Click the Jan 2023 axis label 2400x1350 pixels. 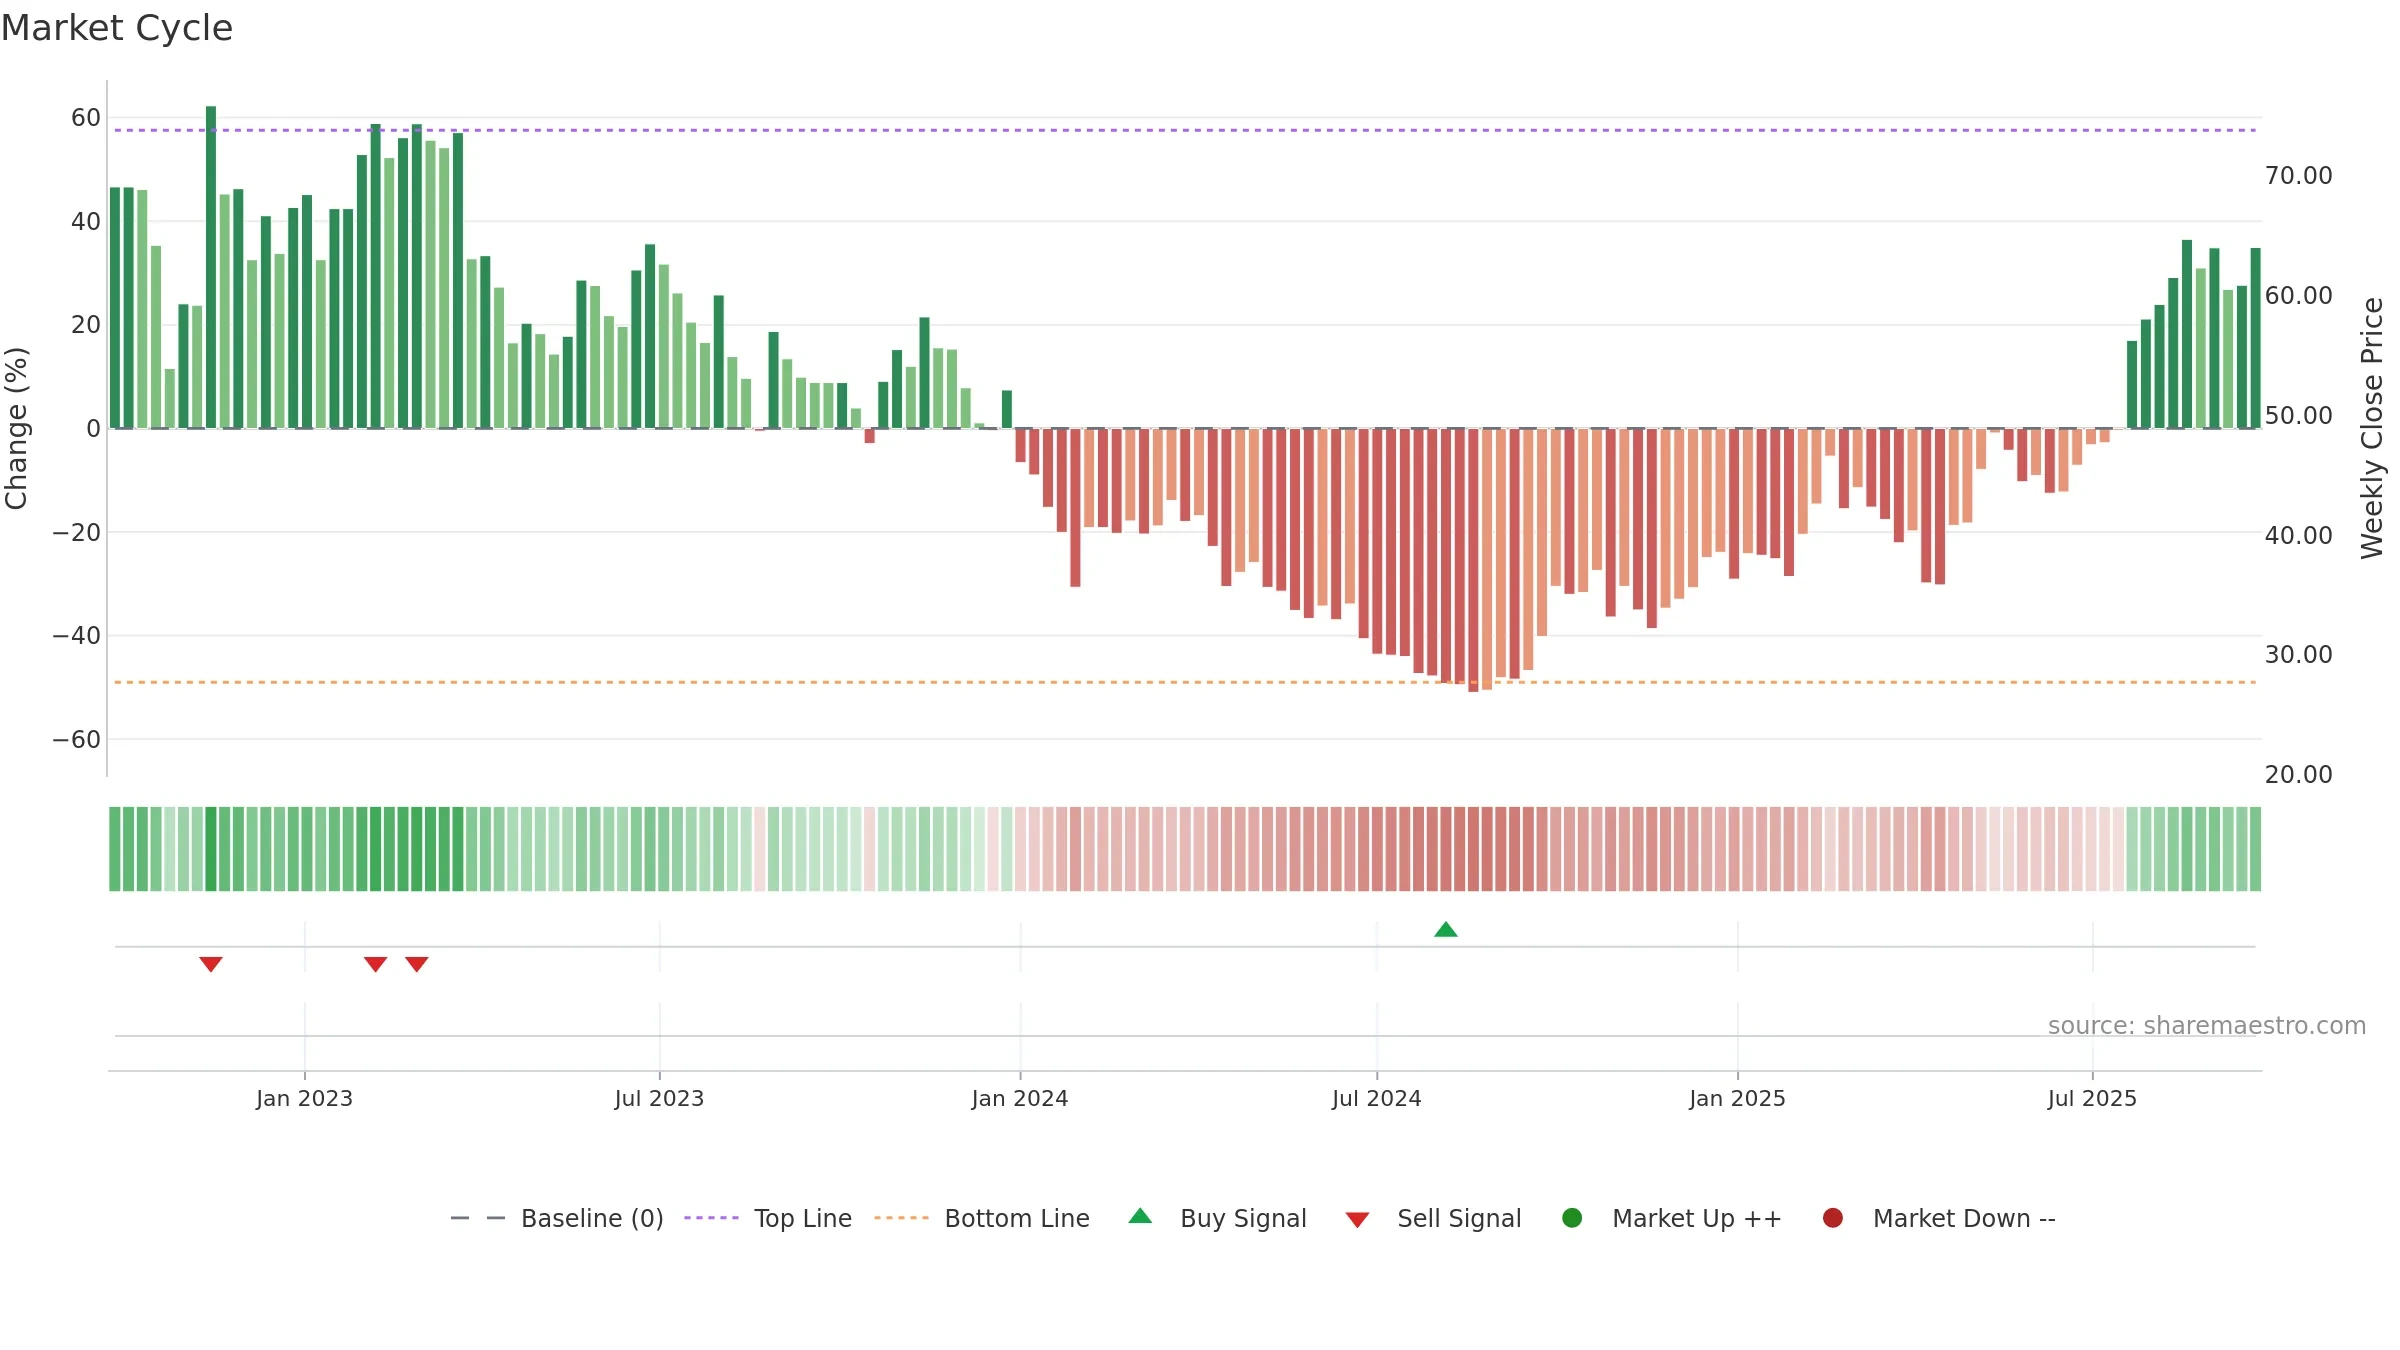(304, 1099)
